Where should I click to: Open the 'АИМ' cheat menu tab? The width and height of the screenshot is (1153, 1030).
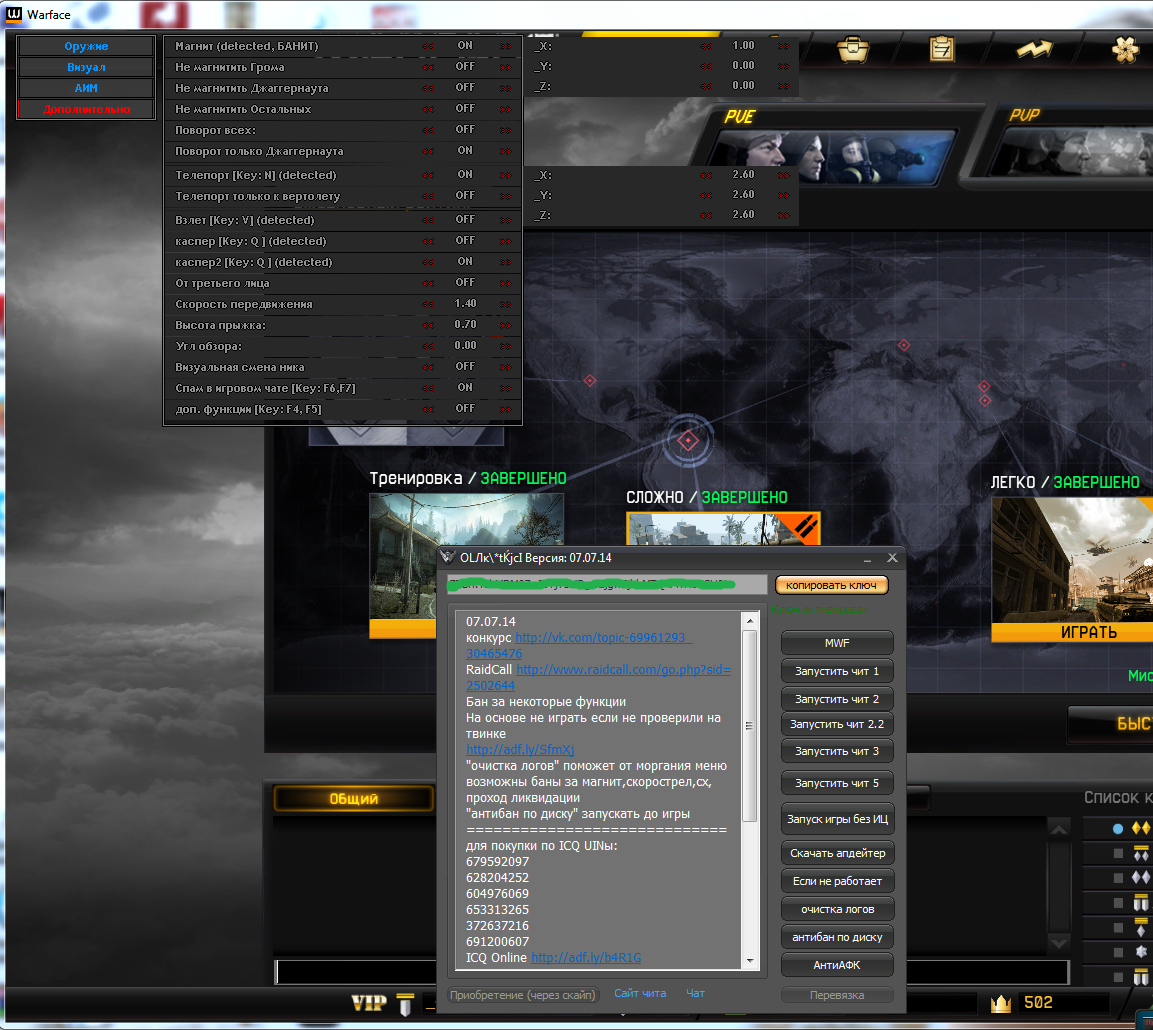click(86, 87)
